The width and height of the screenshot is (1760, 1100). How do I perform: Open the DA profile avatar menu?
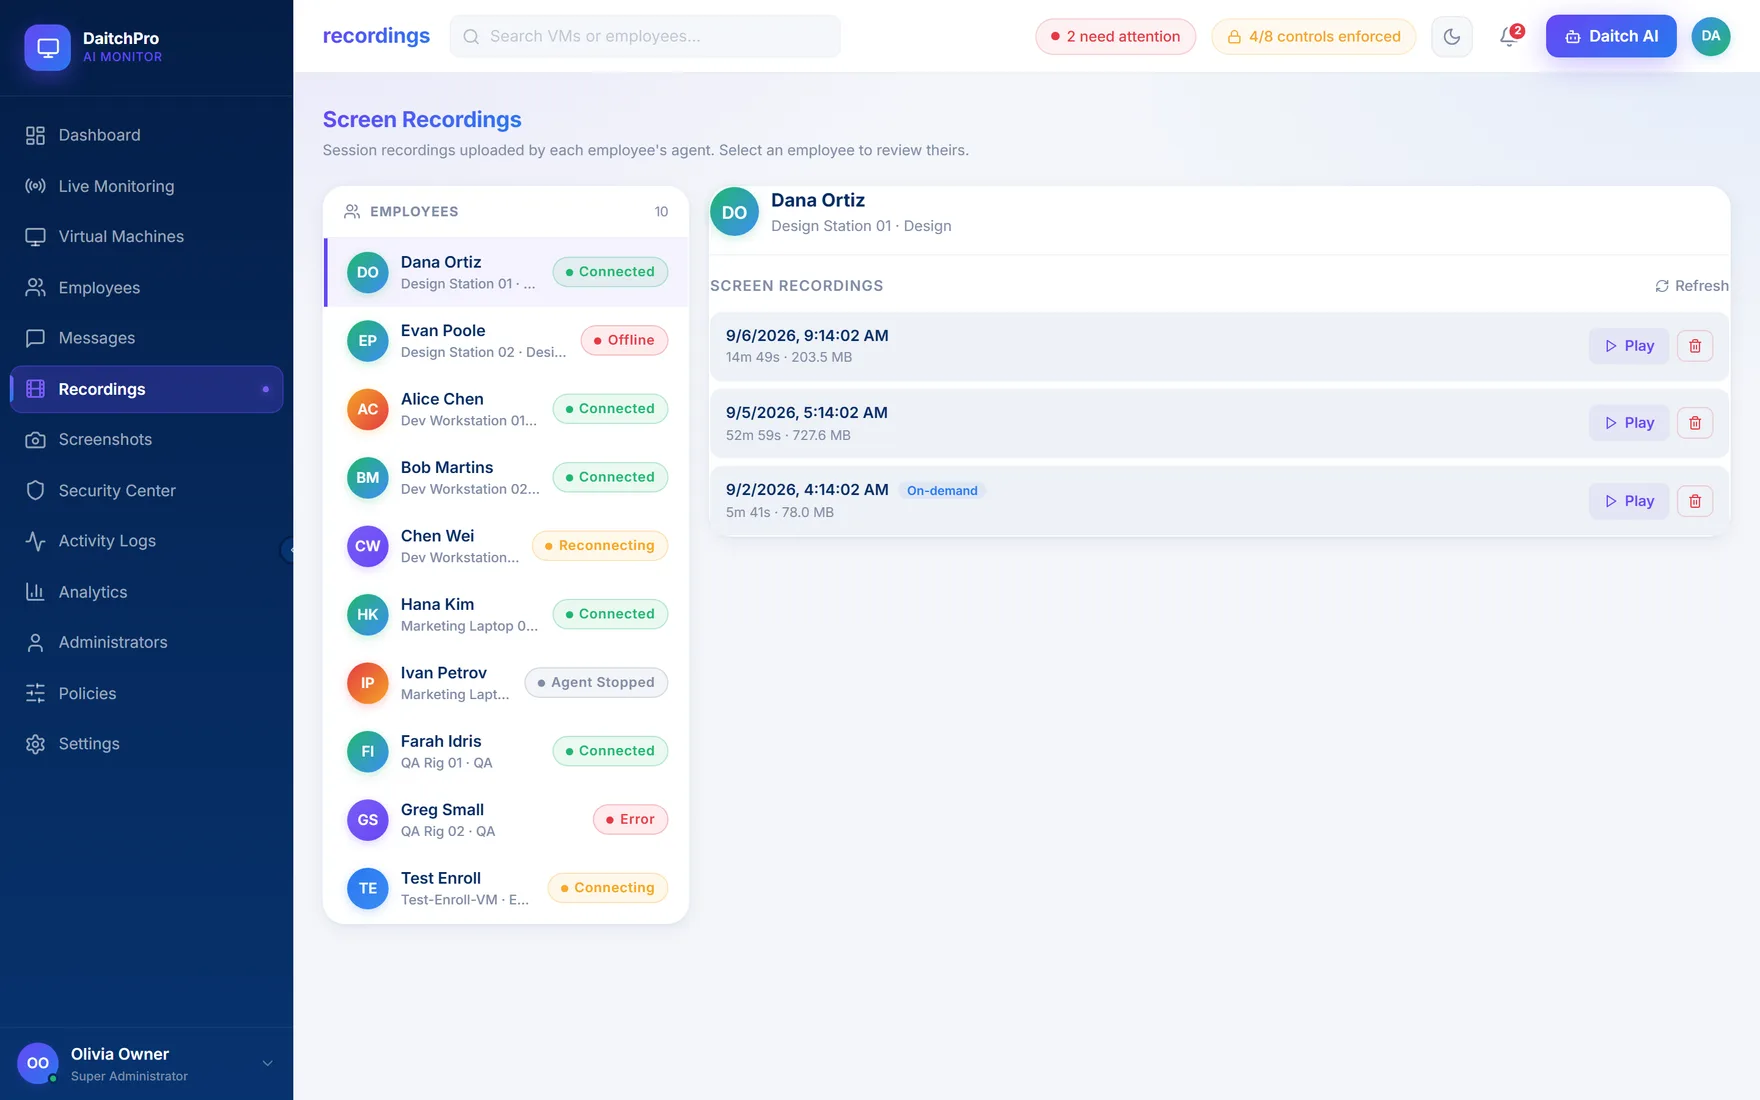1711,36
